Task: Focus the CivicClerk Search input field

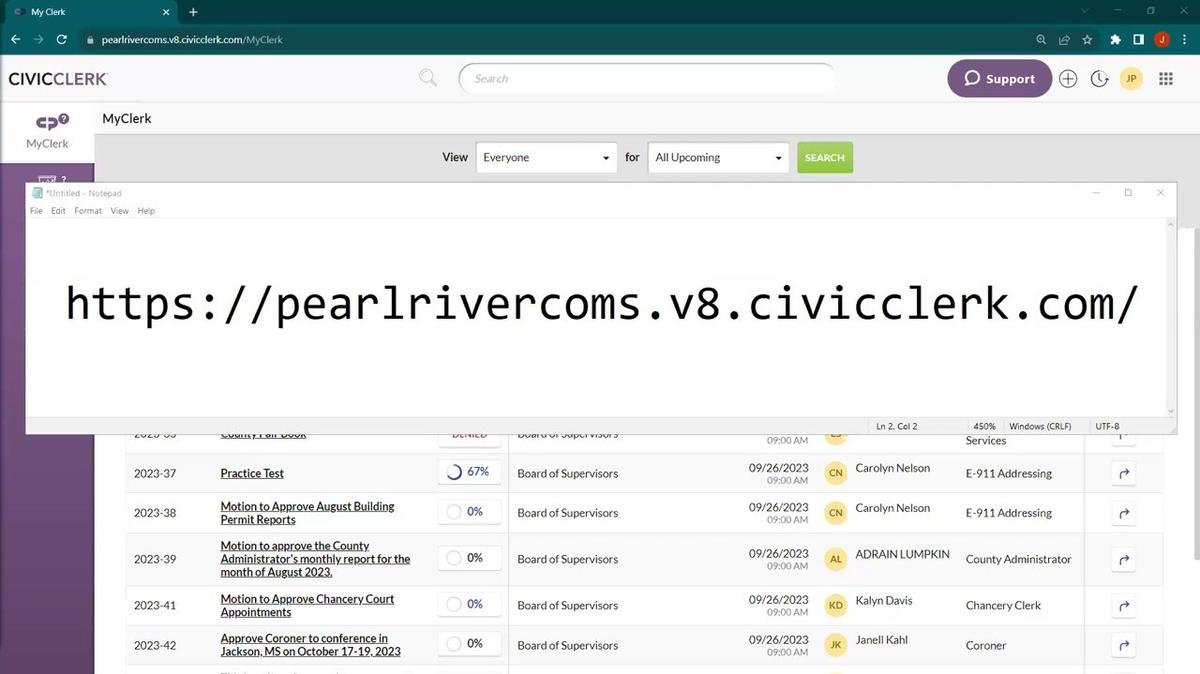Action: click(646, 79)
